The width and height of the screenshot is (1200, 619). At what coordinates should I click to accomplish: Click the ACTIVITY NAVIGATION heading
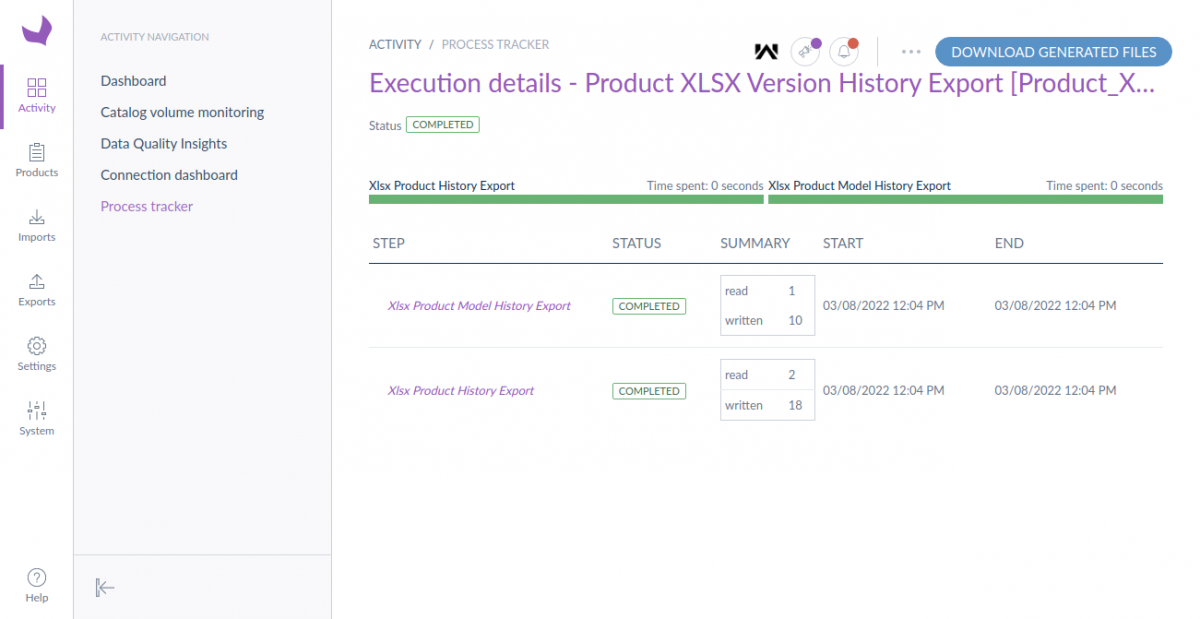pyautogui.click(x=155, y=37)
